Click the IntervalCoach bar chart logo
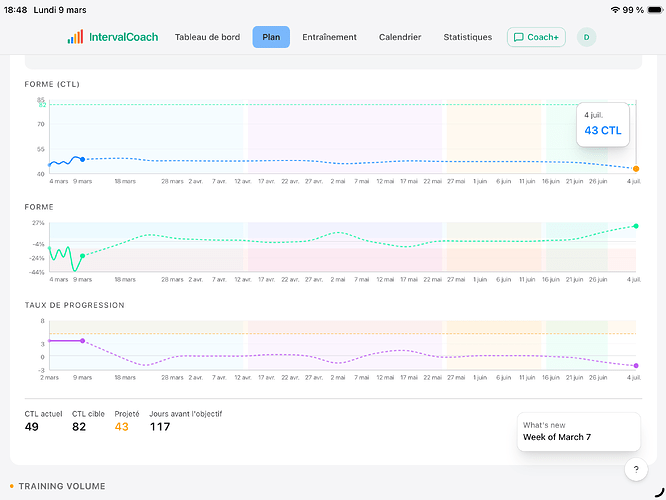Image resolution: width=666 pixels, height=500 pixels. (x=76, y=37)
